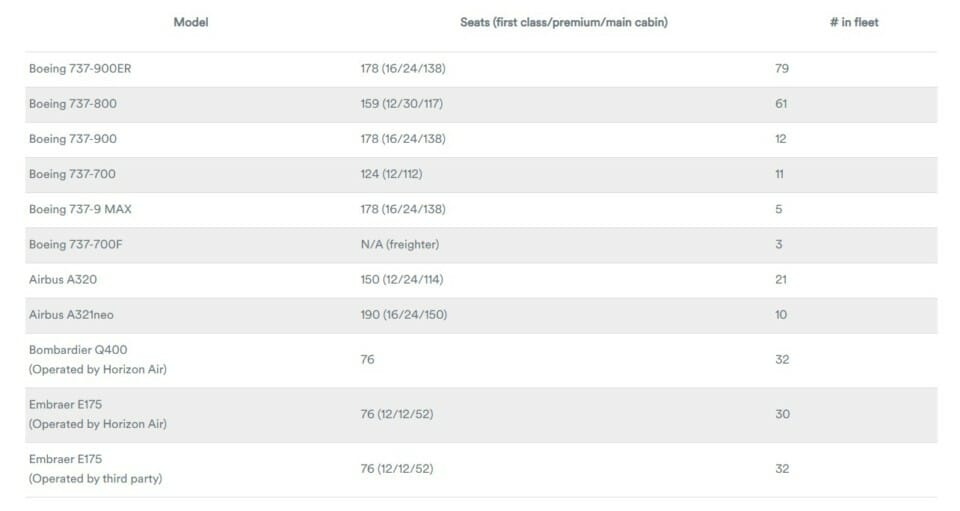This screenshot has width=960, height=511.
Task: Select fleet count 61 for 737-800
Action: click(x=781, y=104)
